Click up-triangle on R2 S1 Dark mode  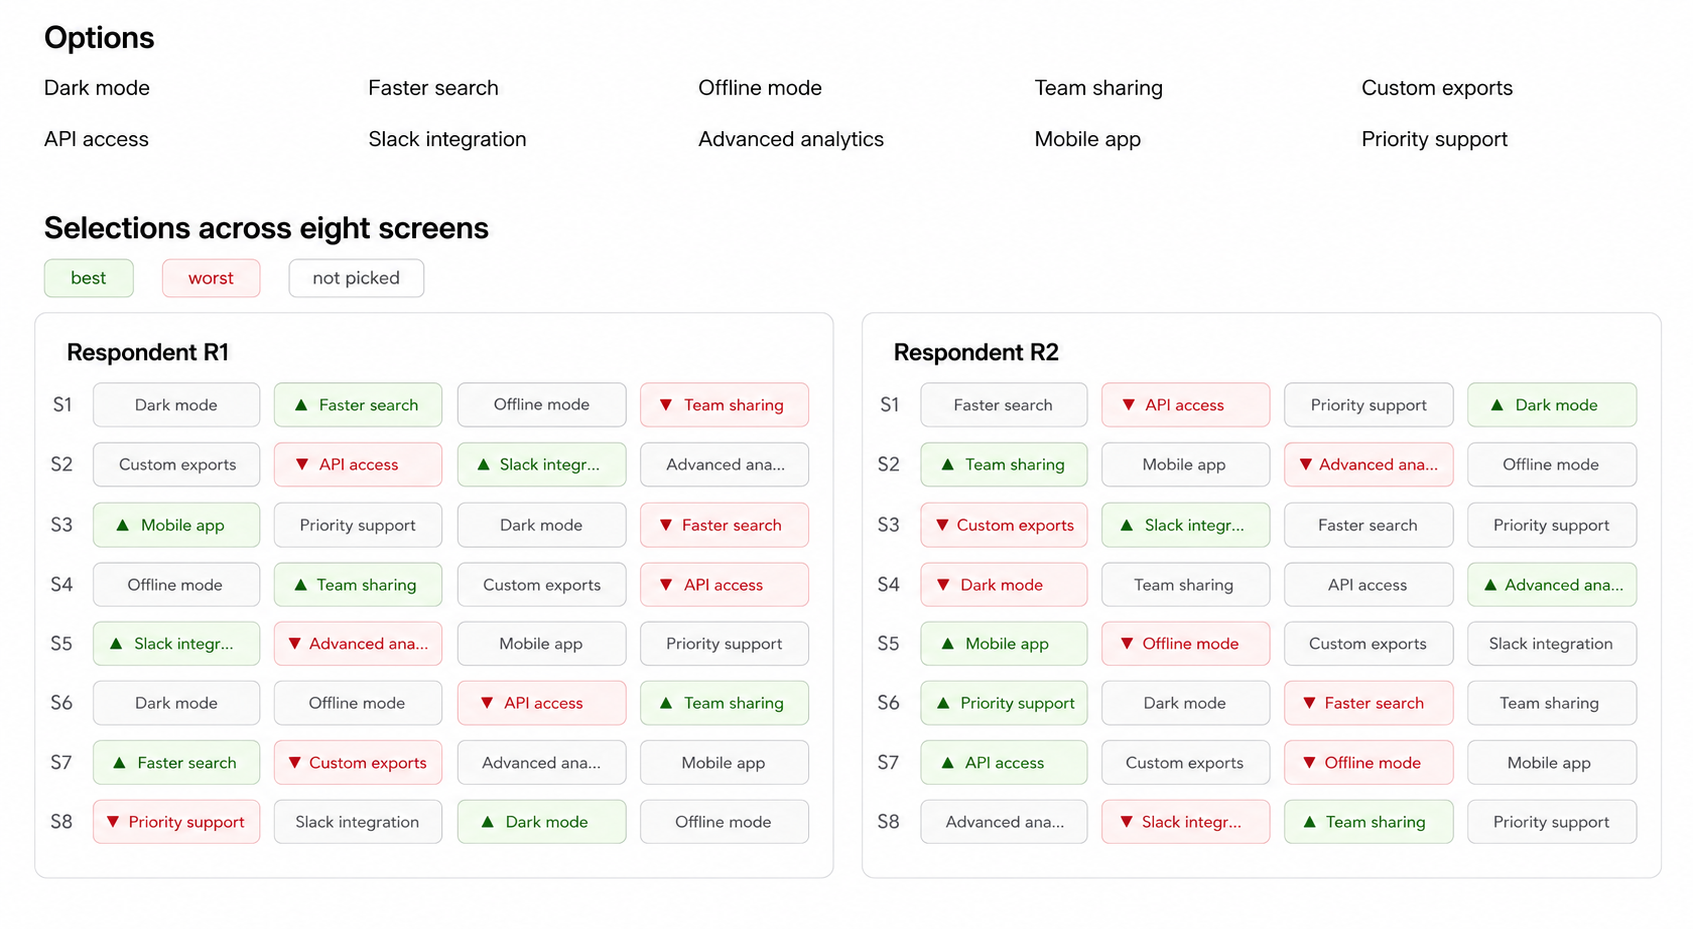[1497, 405]
